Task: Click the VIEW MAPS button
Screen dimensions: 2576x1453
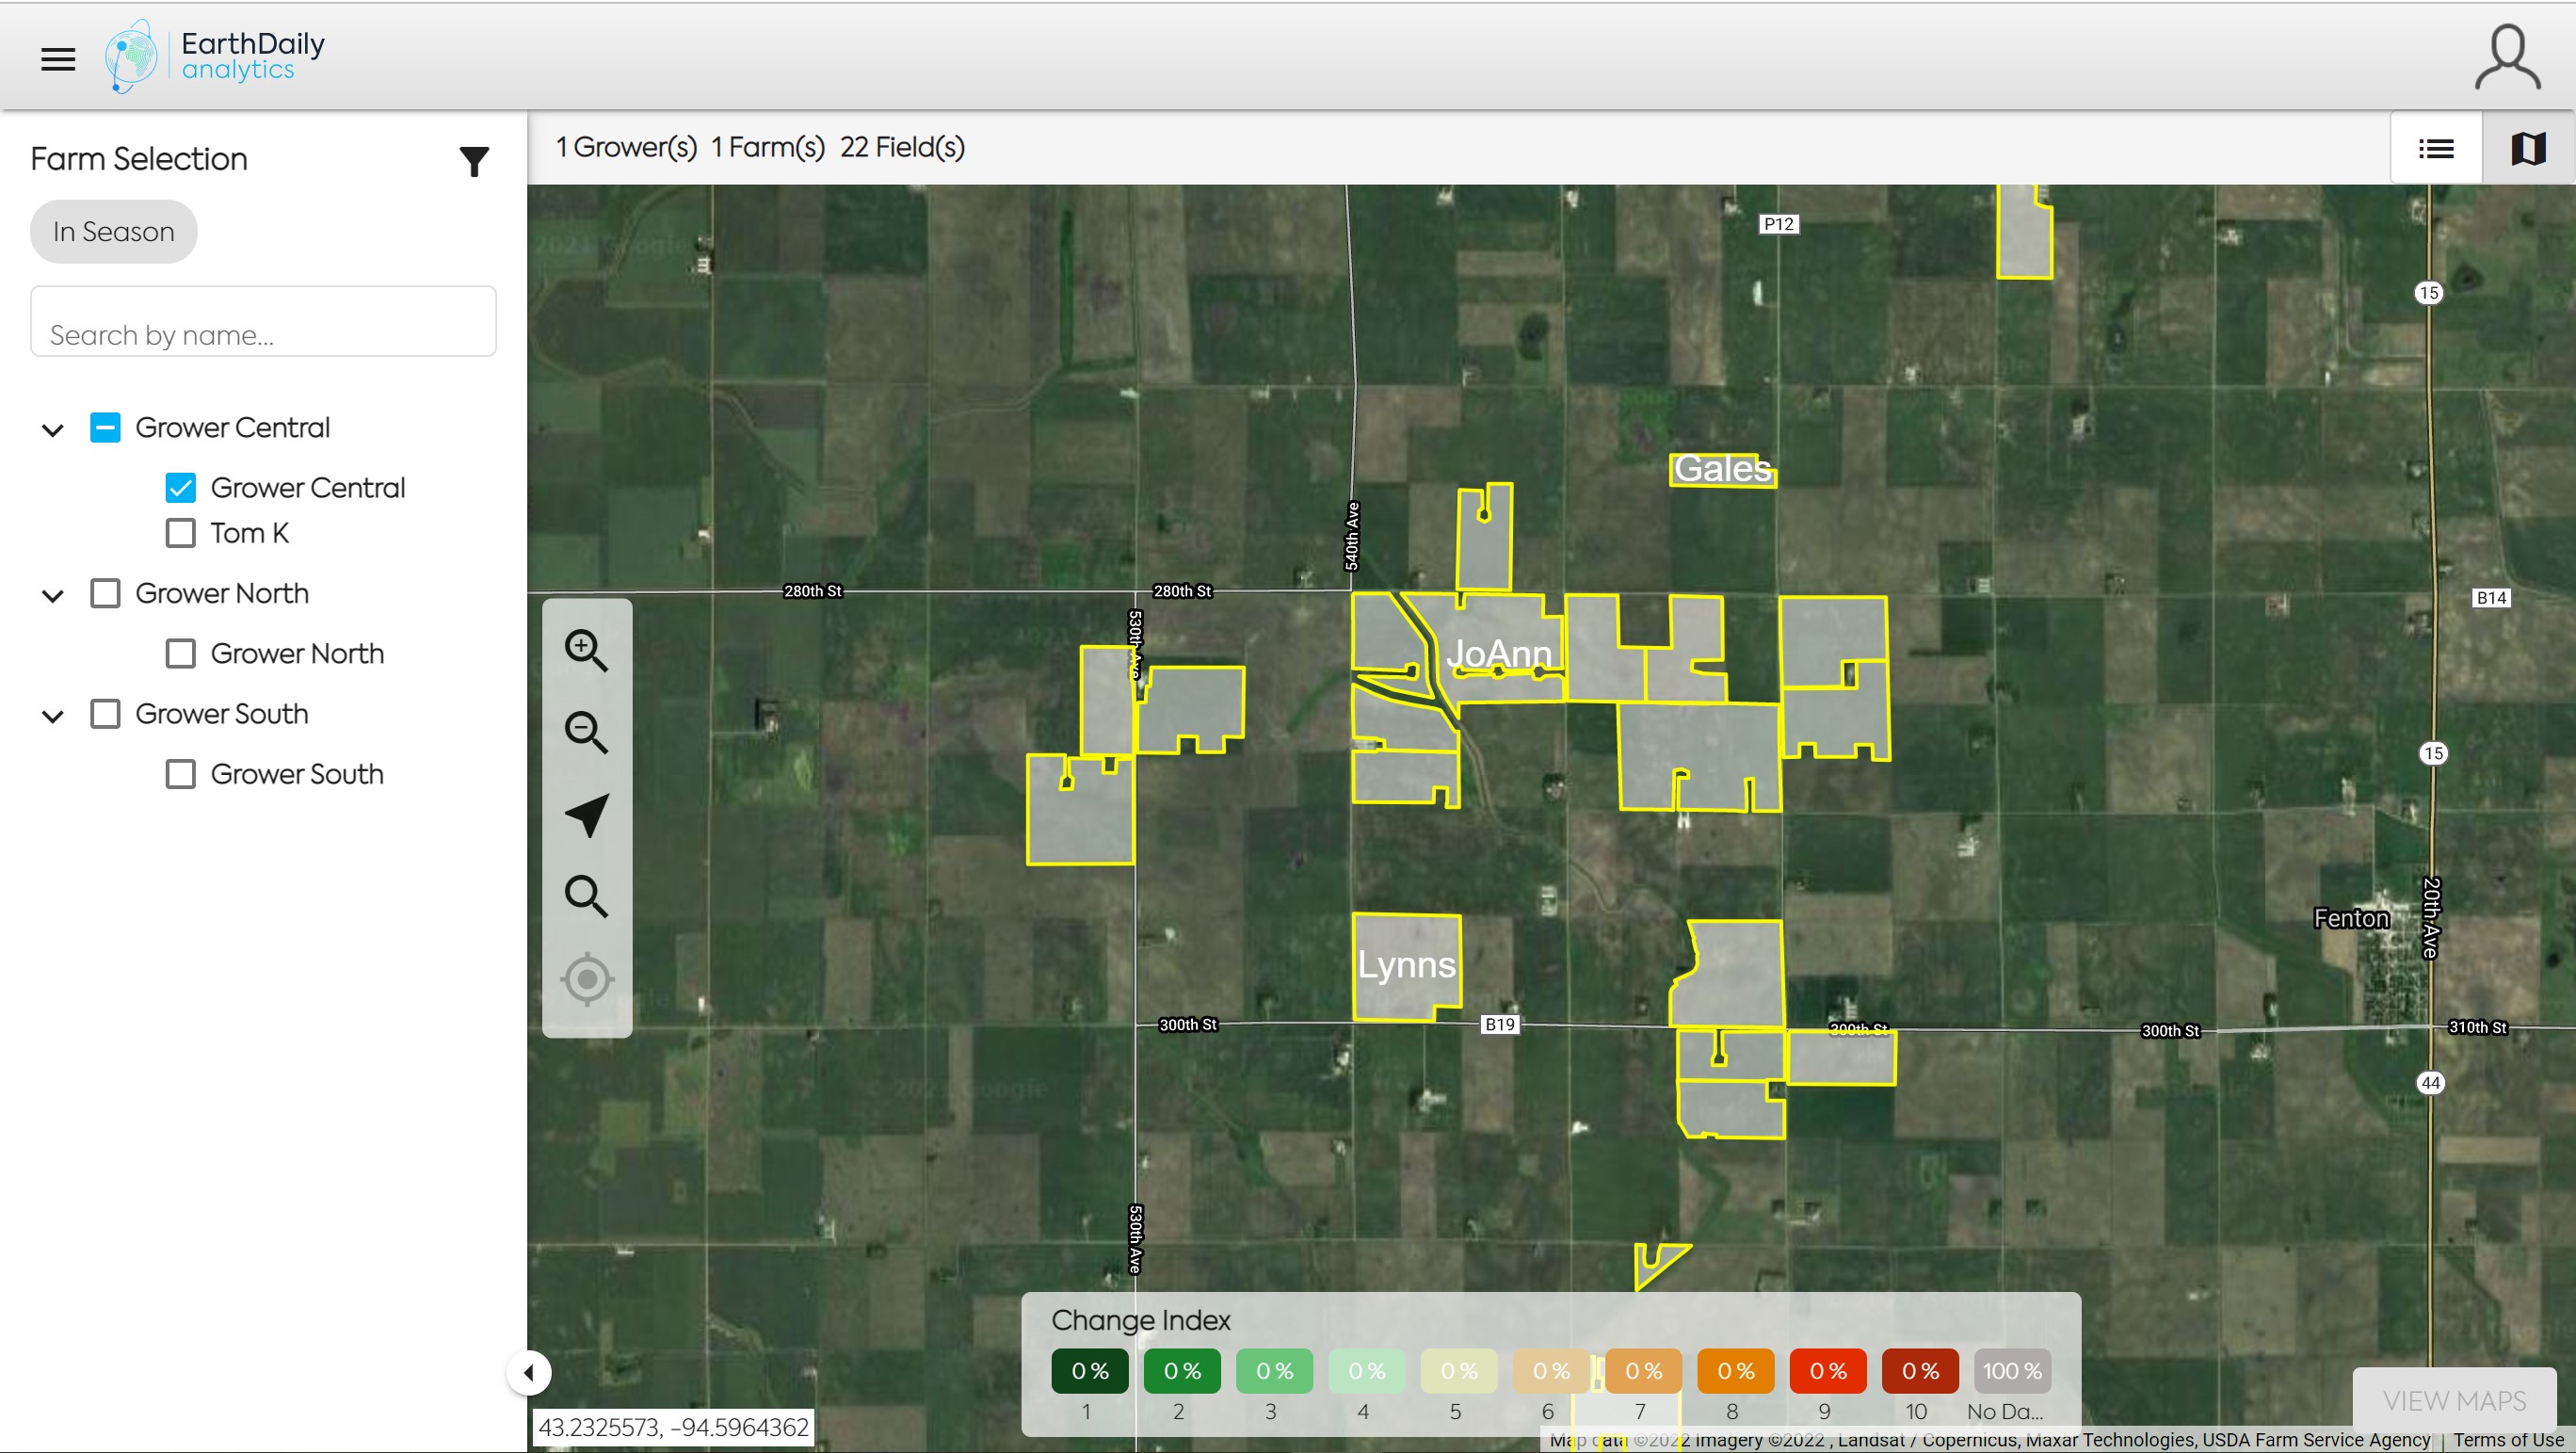Action: point(2454,1401)
